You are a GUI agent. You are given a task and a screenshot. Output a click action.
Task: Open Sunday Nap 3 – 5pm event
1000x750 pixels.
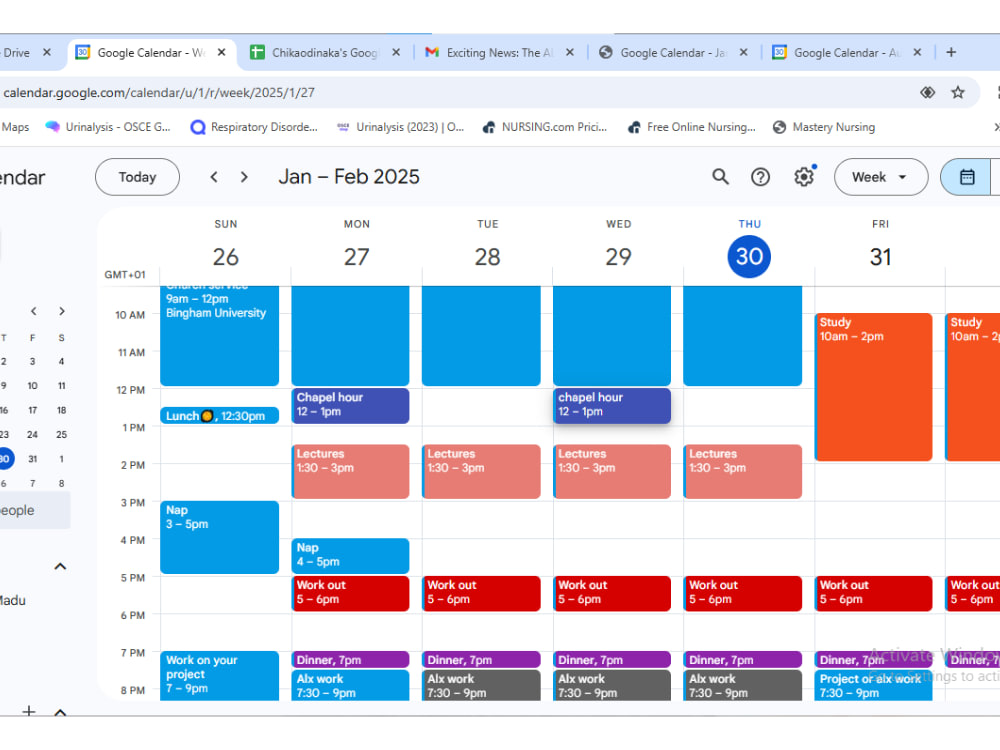click(x=219, y=537)
